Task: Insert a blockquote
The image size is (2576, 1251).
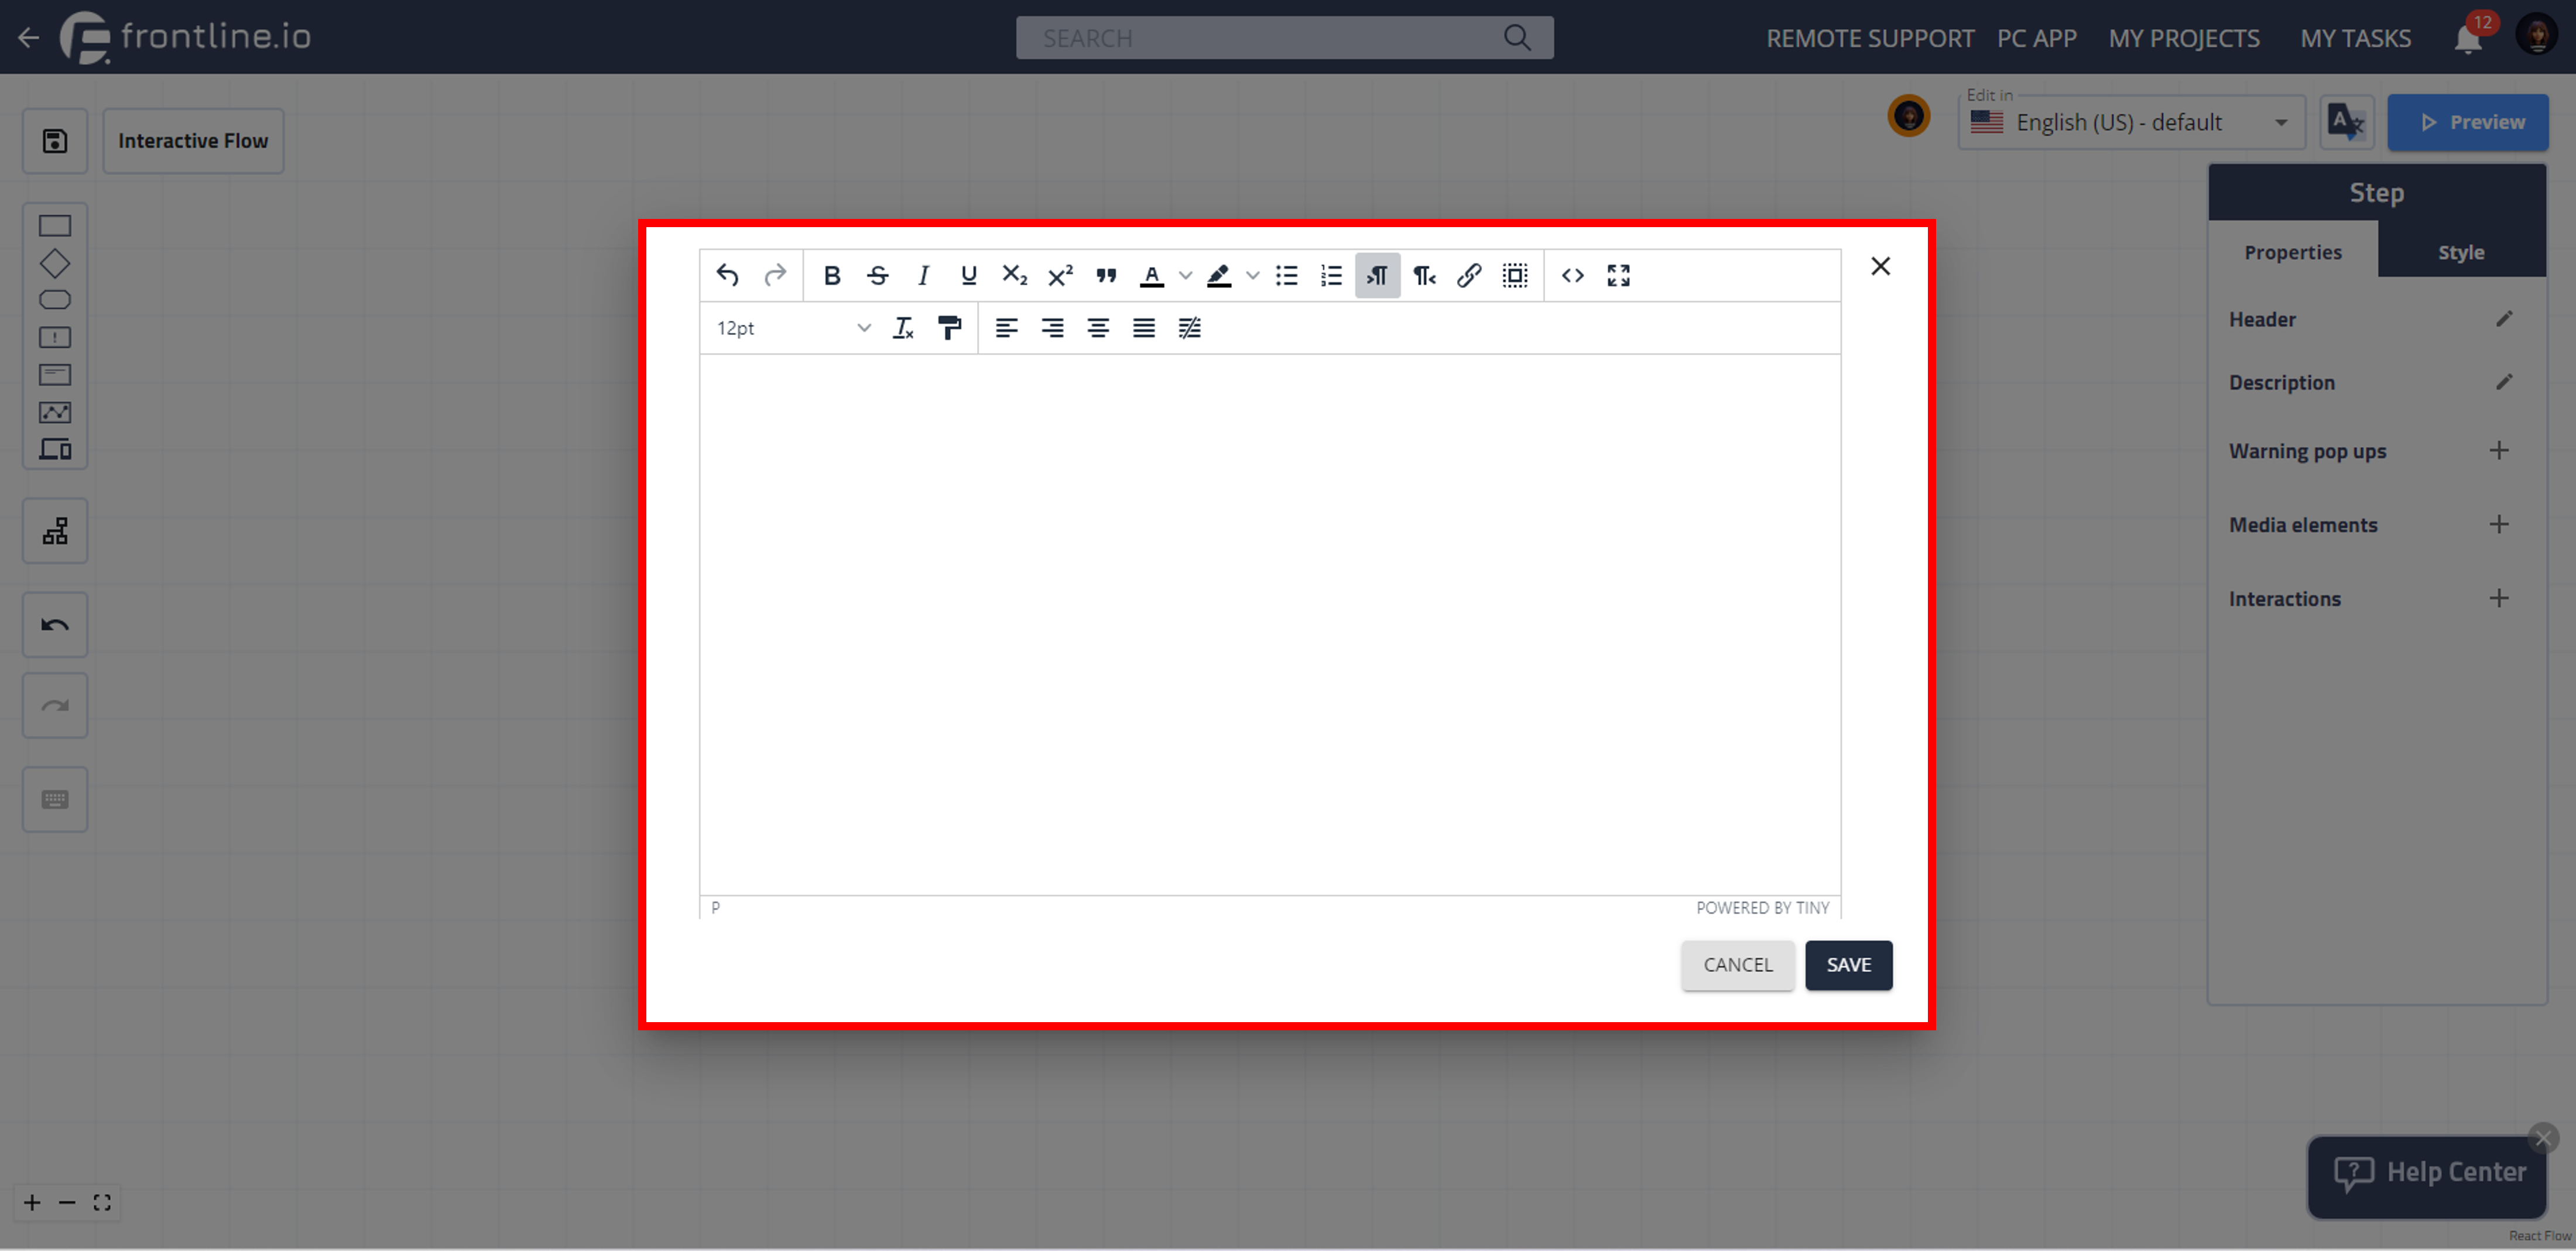Action: 1105,275
